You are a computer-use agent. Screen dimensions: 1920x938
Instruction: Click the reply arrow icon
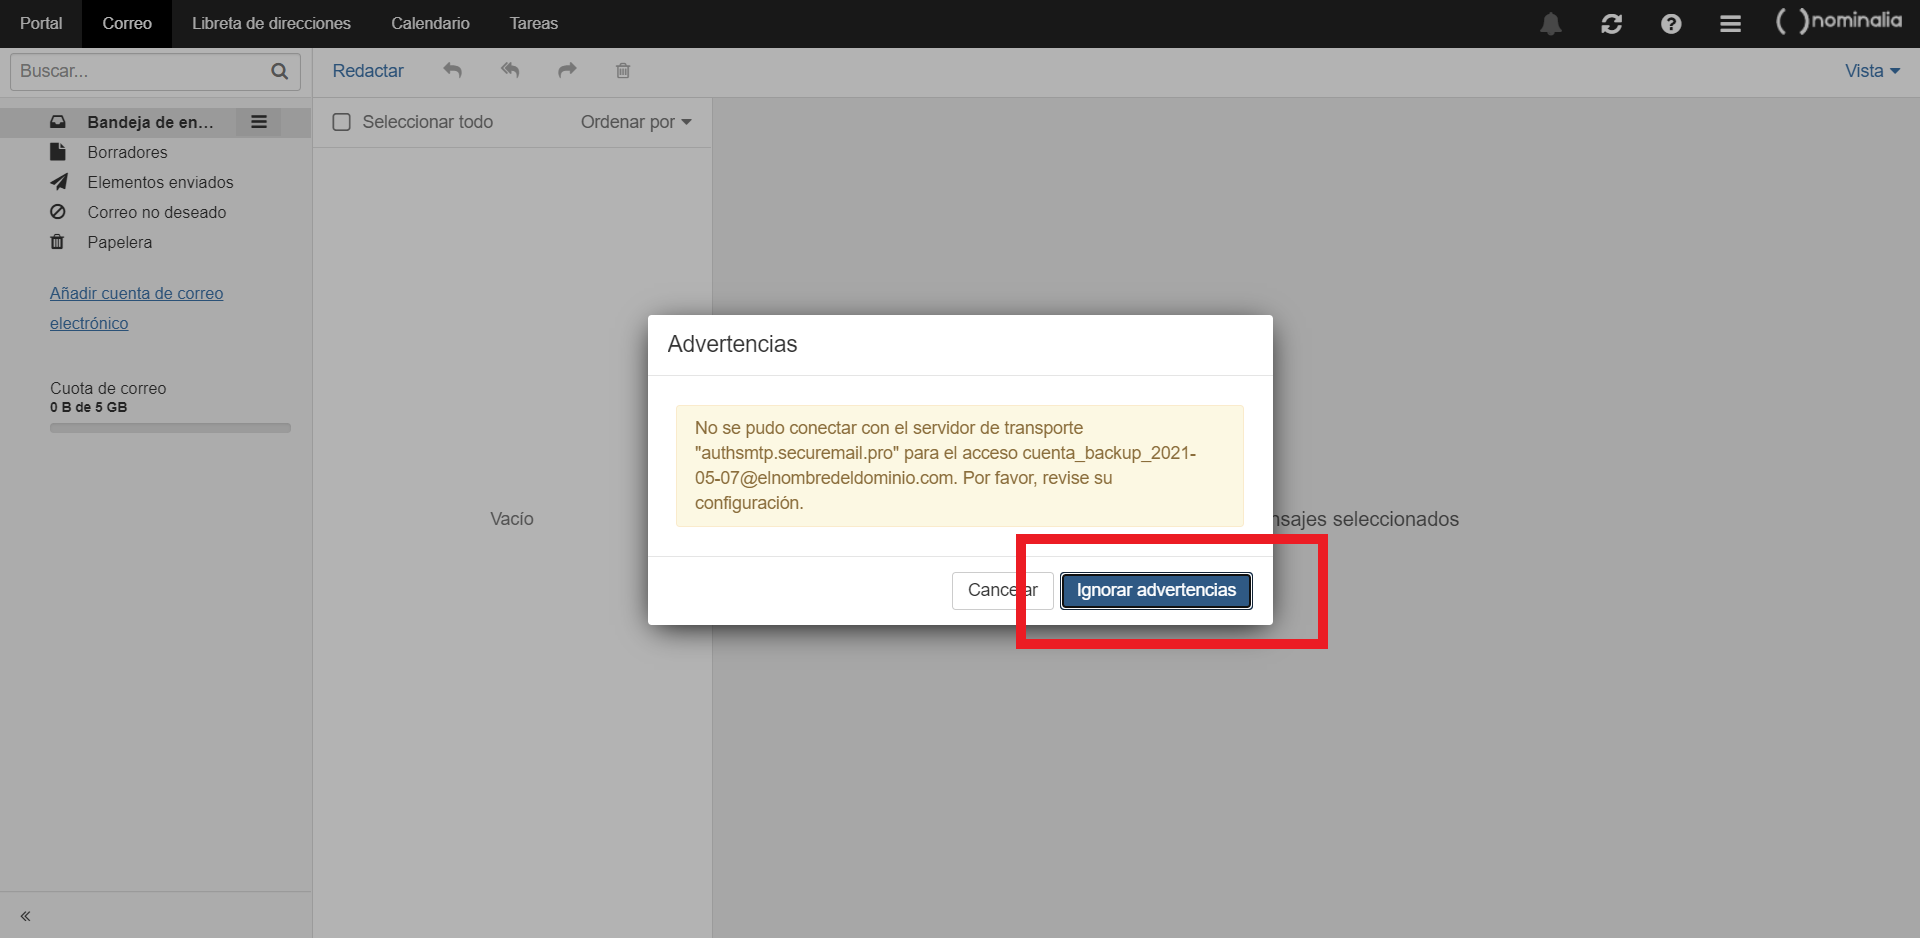453,70
